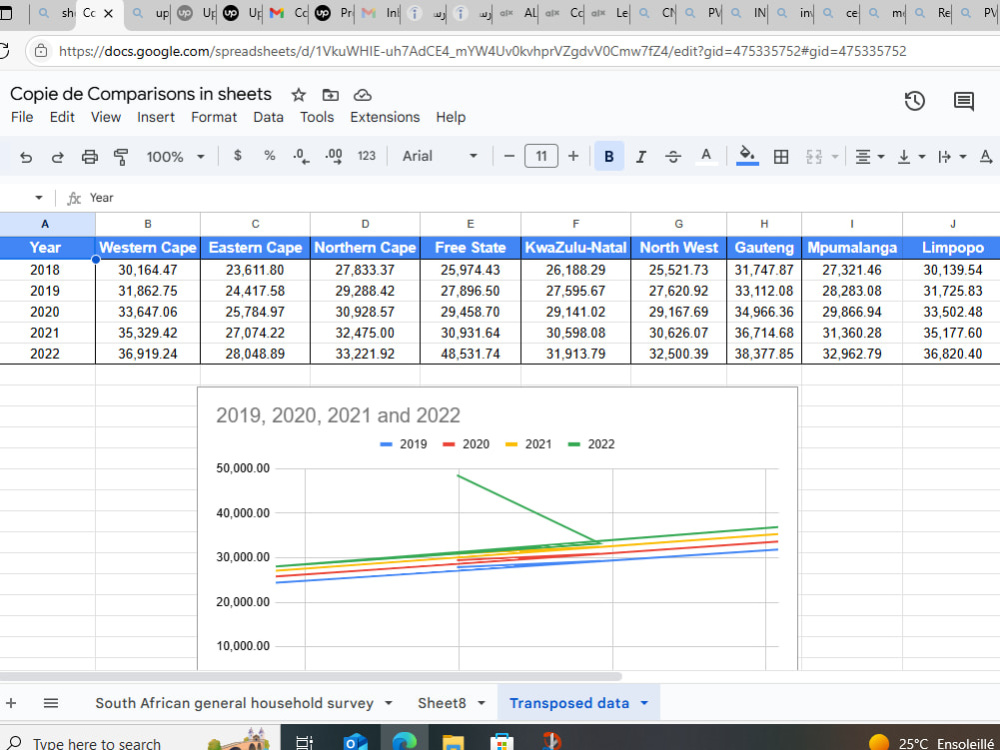Click the Format as currency icon

[x=237, y=156]
